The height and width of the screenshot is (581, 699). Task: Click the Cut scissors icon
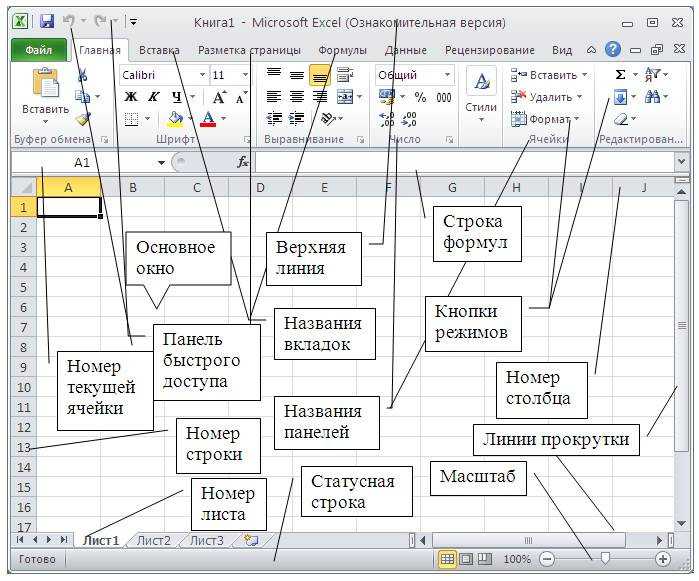point(82,75)
